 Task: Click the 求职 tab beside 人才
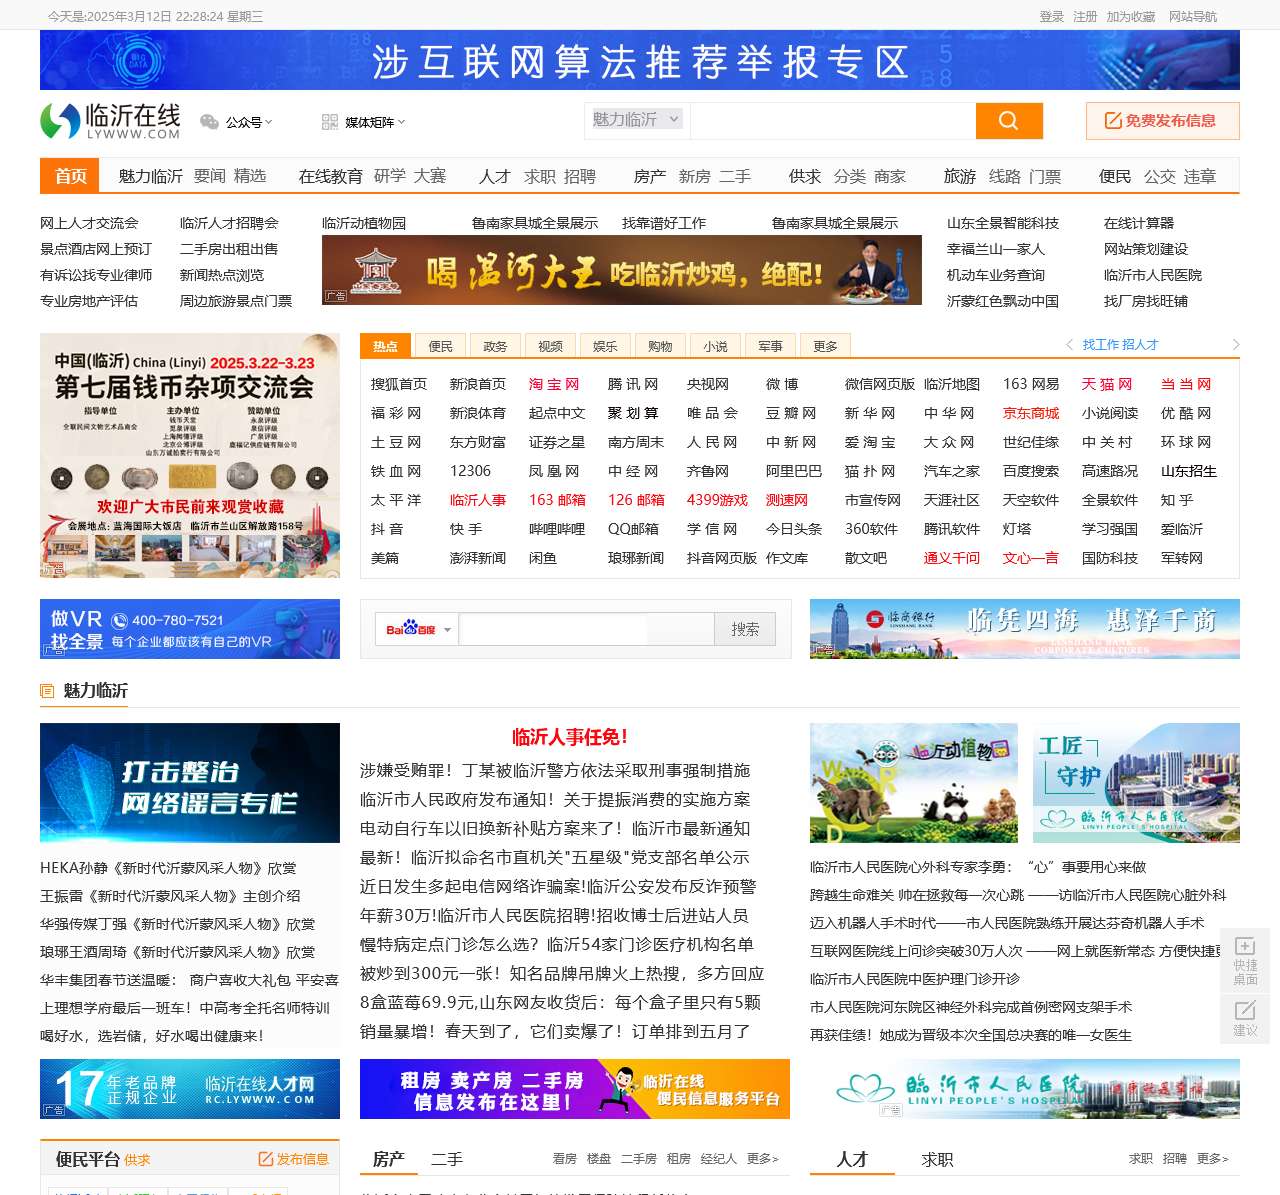(x=937, y=1159)
